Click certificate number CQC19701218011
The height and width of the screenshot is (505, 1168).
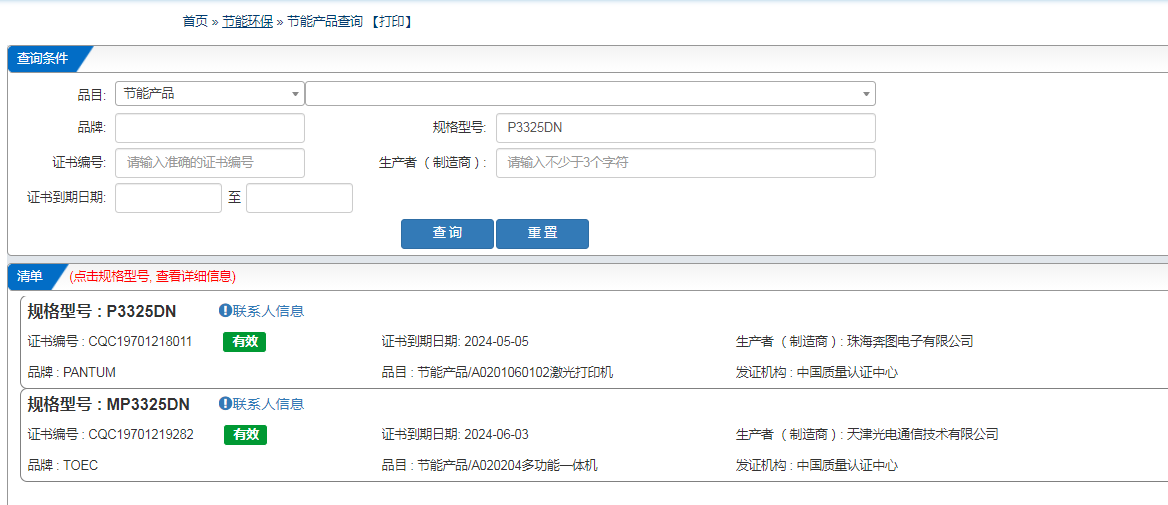click(141, 342)
